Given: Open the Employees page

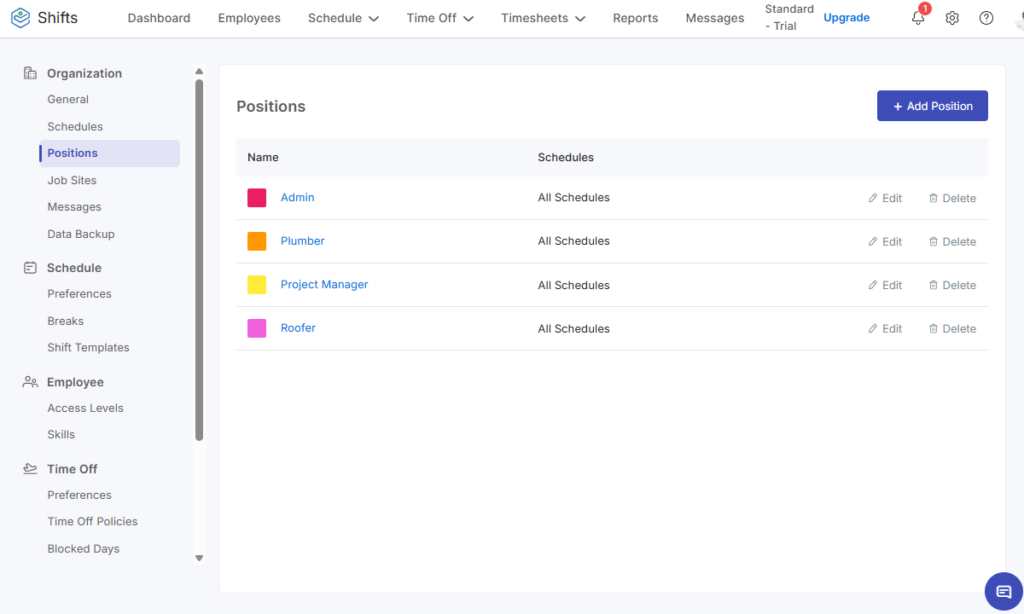Looking at the screenshot, I should tap(249, 18).
